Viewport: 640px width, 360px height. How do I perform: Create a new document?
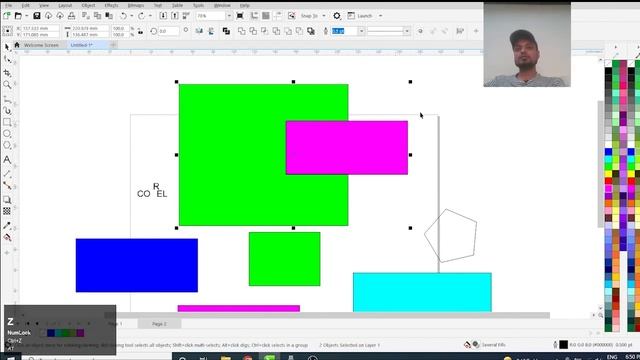coord(7,16)
